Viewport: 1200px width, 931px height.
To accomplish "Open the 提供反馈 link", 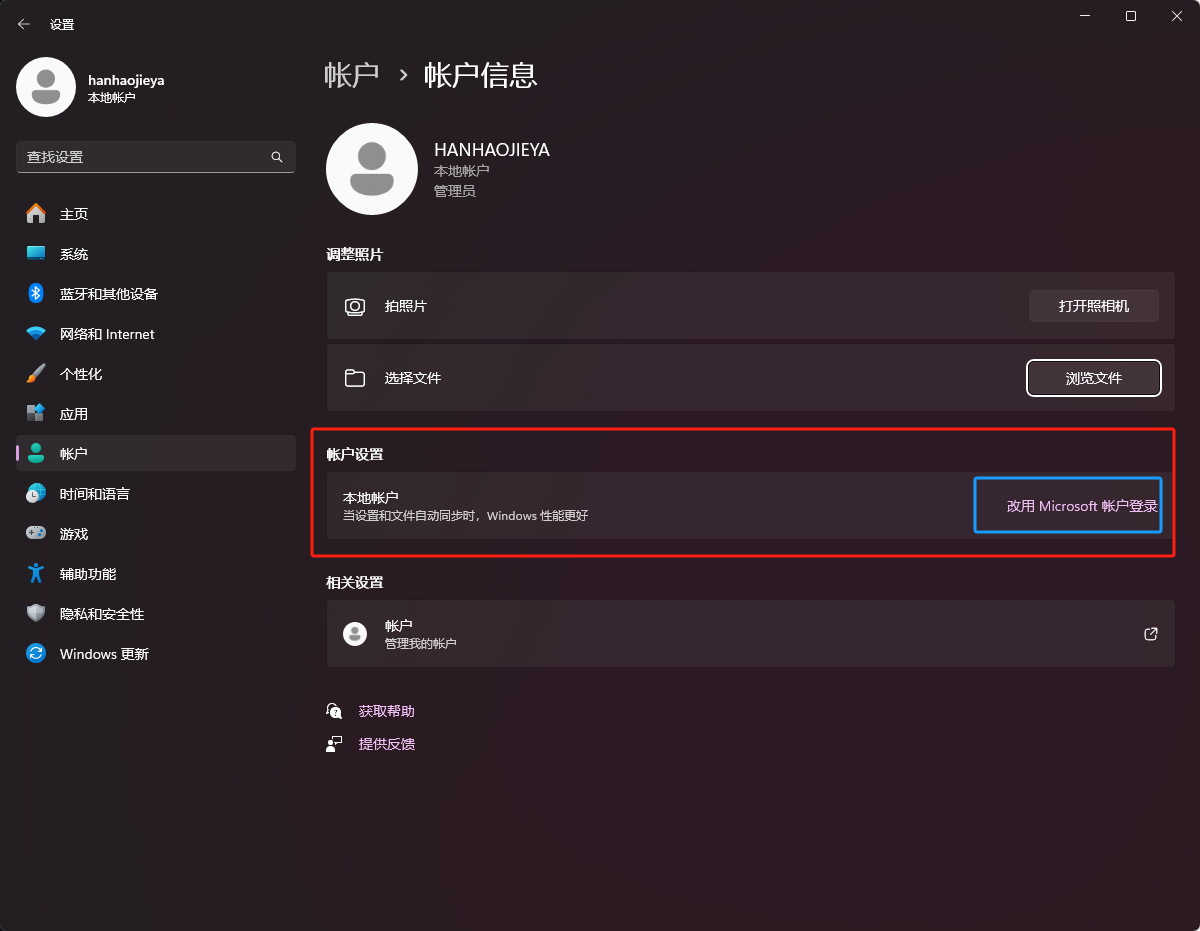I will point(387,744).
